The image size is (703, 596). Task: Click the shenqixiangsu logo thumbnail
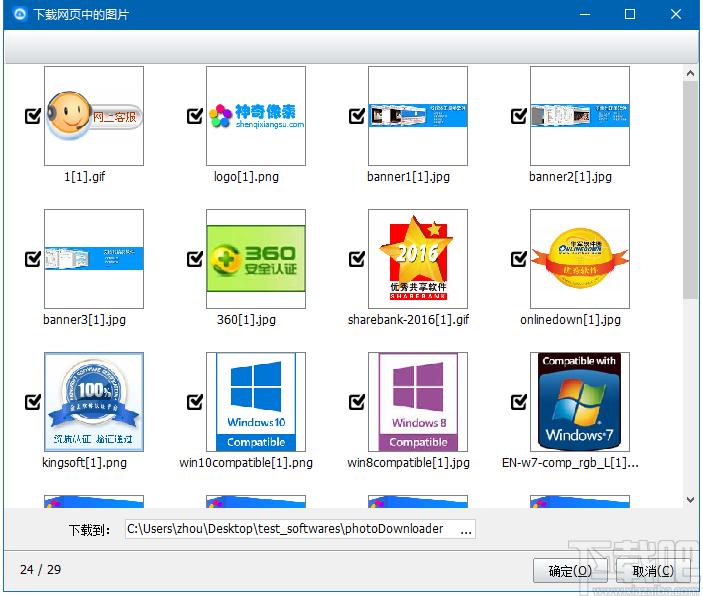point(256,116)
